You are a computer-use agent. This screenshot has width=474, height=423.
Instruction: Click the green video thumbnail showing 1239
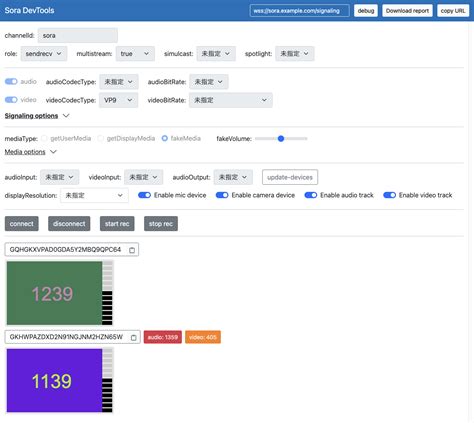pyautogui.click(x=54, y=293)
